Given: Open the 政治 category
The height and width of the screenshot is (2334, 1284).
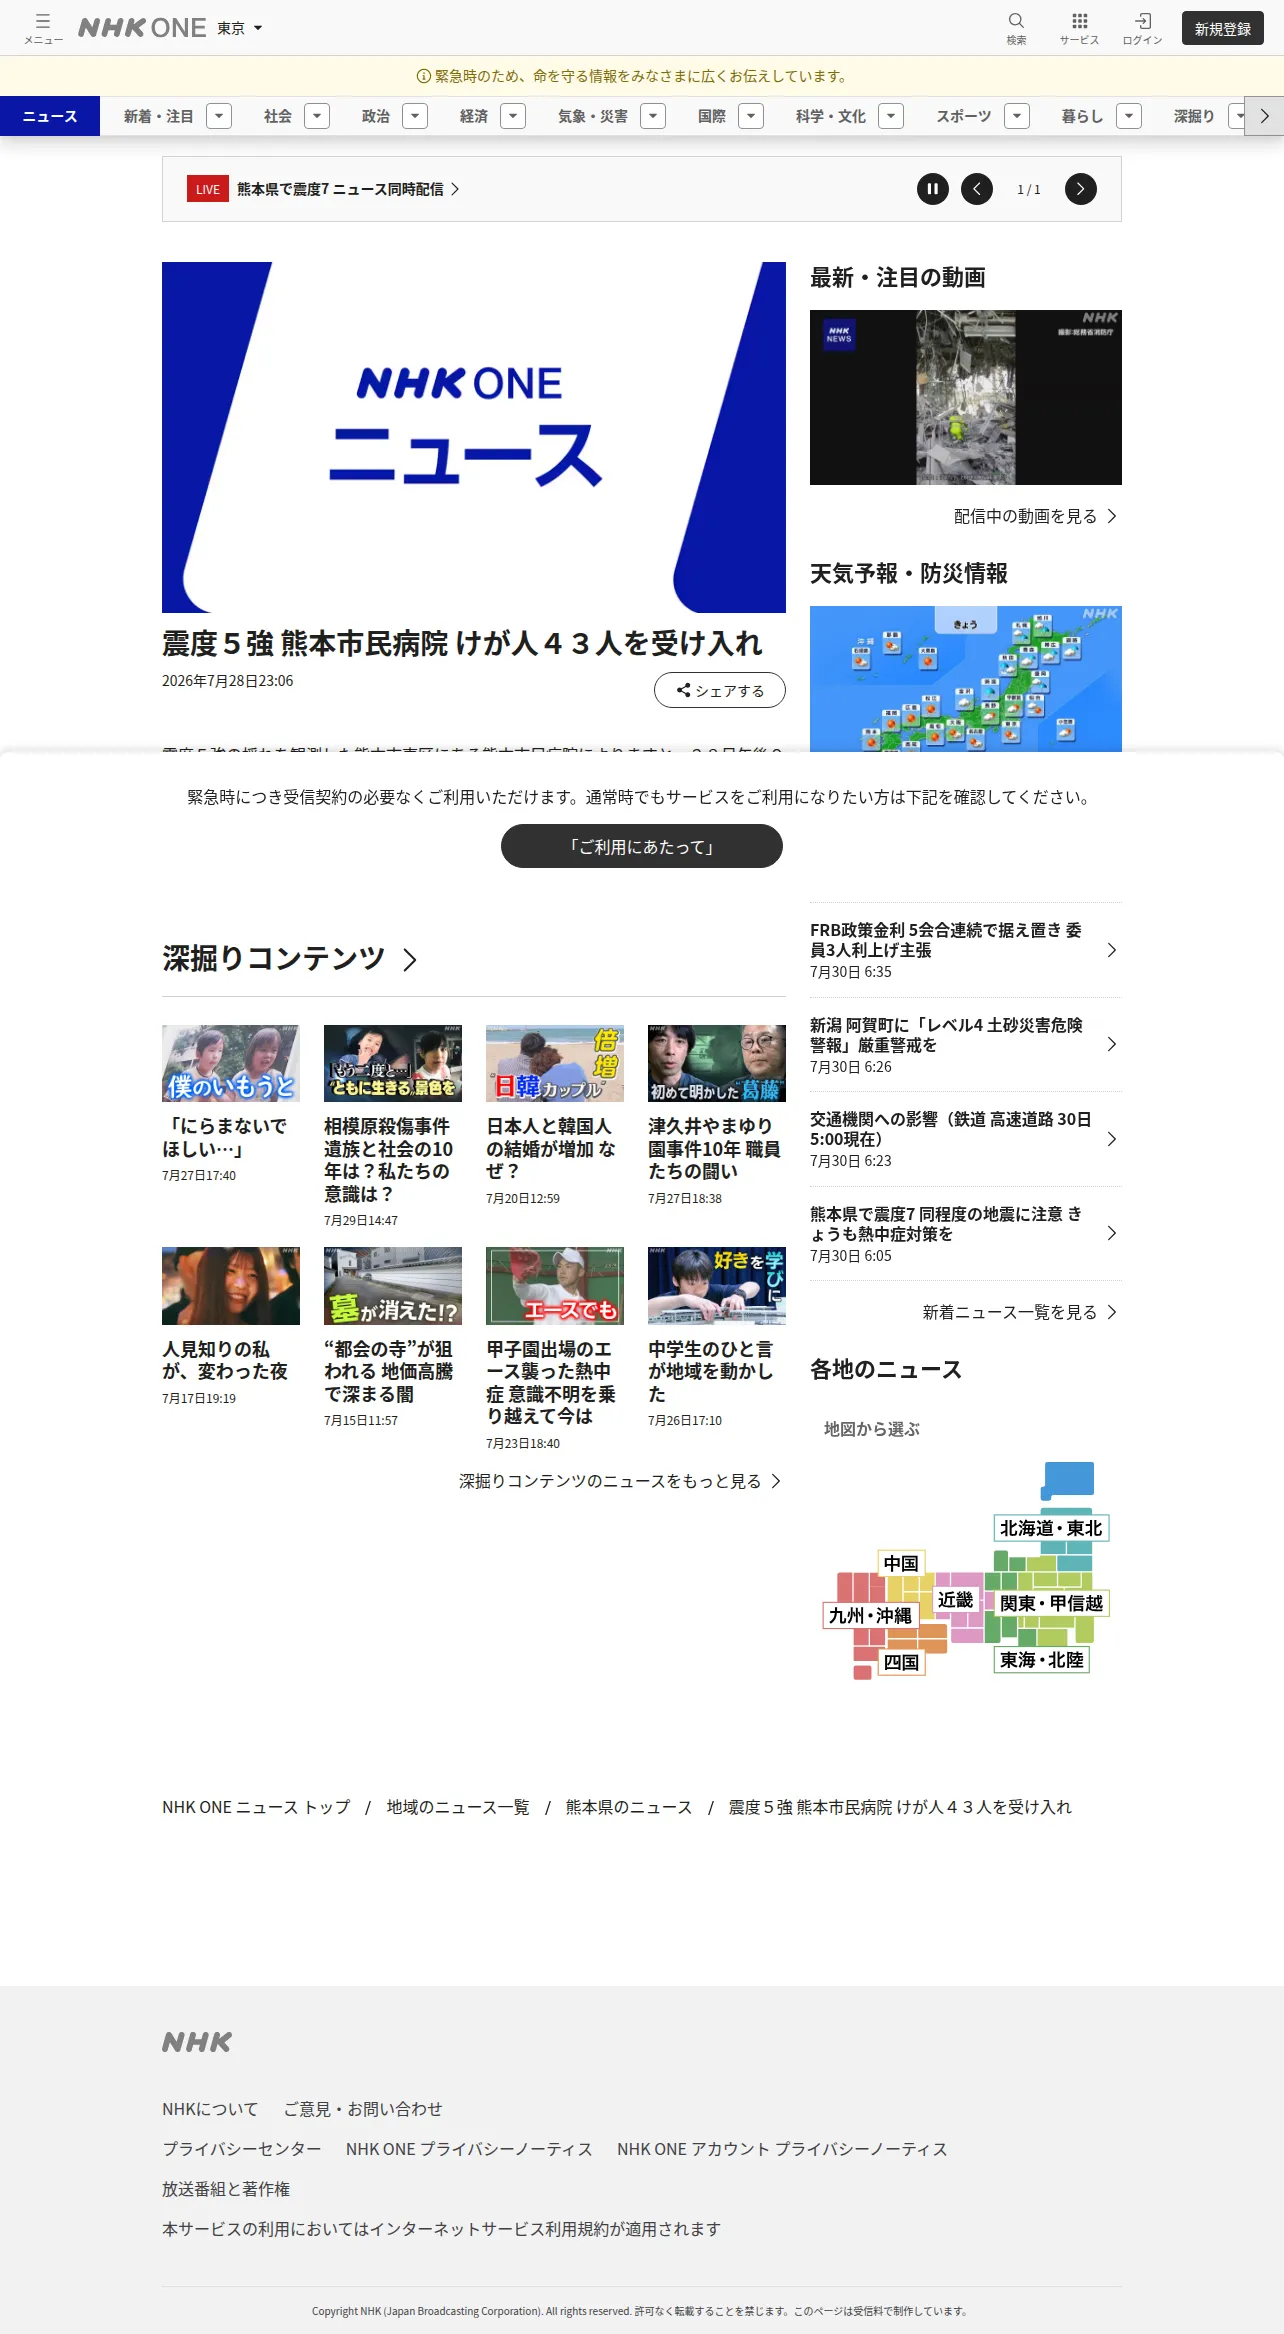Looking at the screenshot, I should [376, 116].
